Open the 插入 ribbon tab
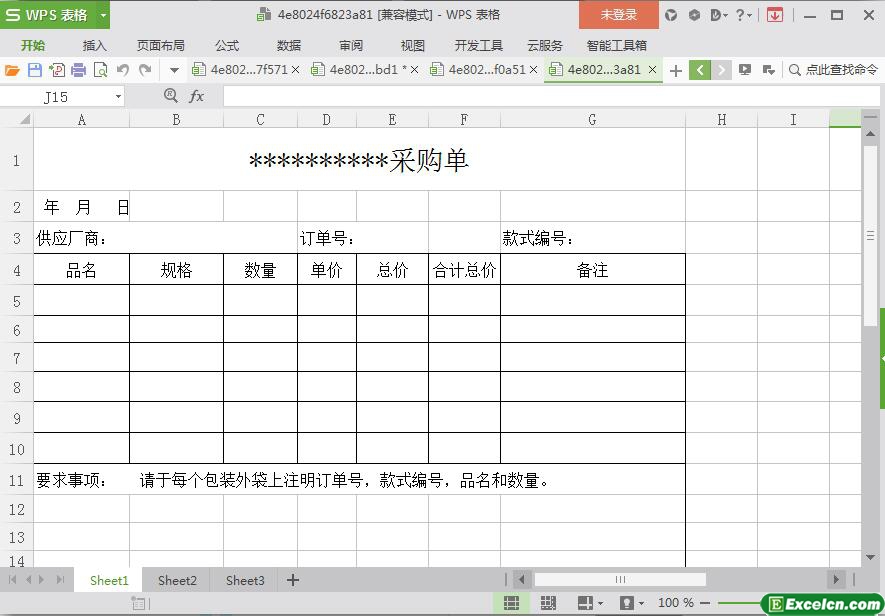Image resolution: width=885 pixels, height=616 pixels. 94,46
